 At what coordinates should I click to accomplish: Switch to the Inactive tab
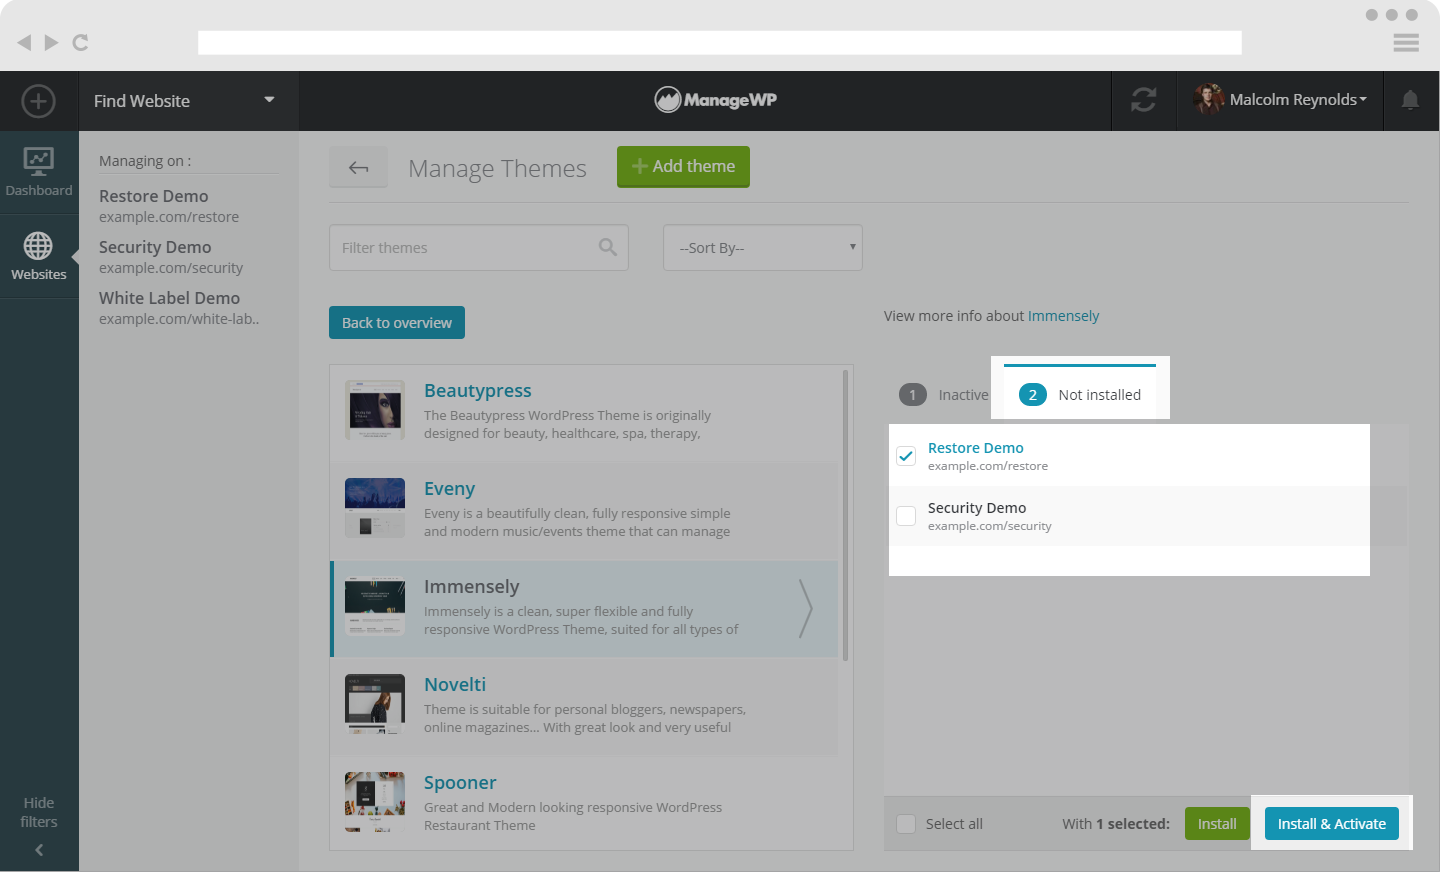[x=943, y=395]
